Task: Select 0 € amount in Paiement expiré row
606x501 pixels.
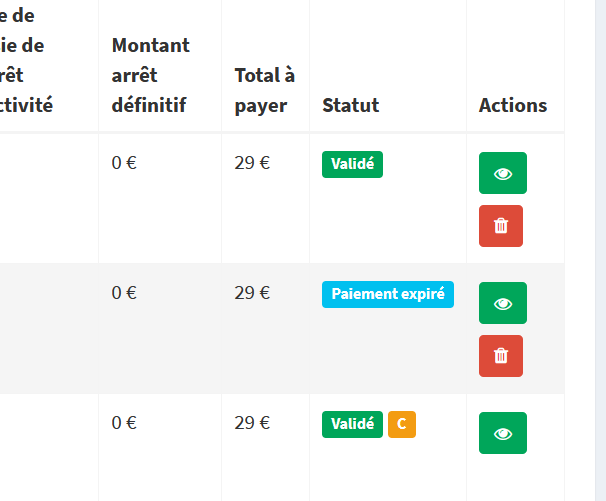Action: [x=124, y=293]
